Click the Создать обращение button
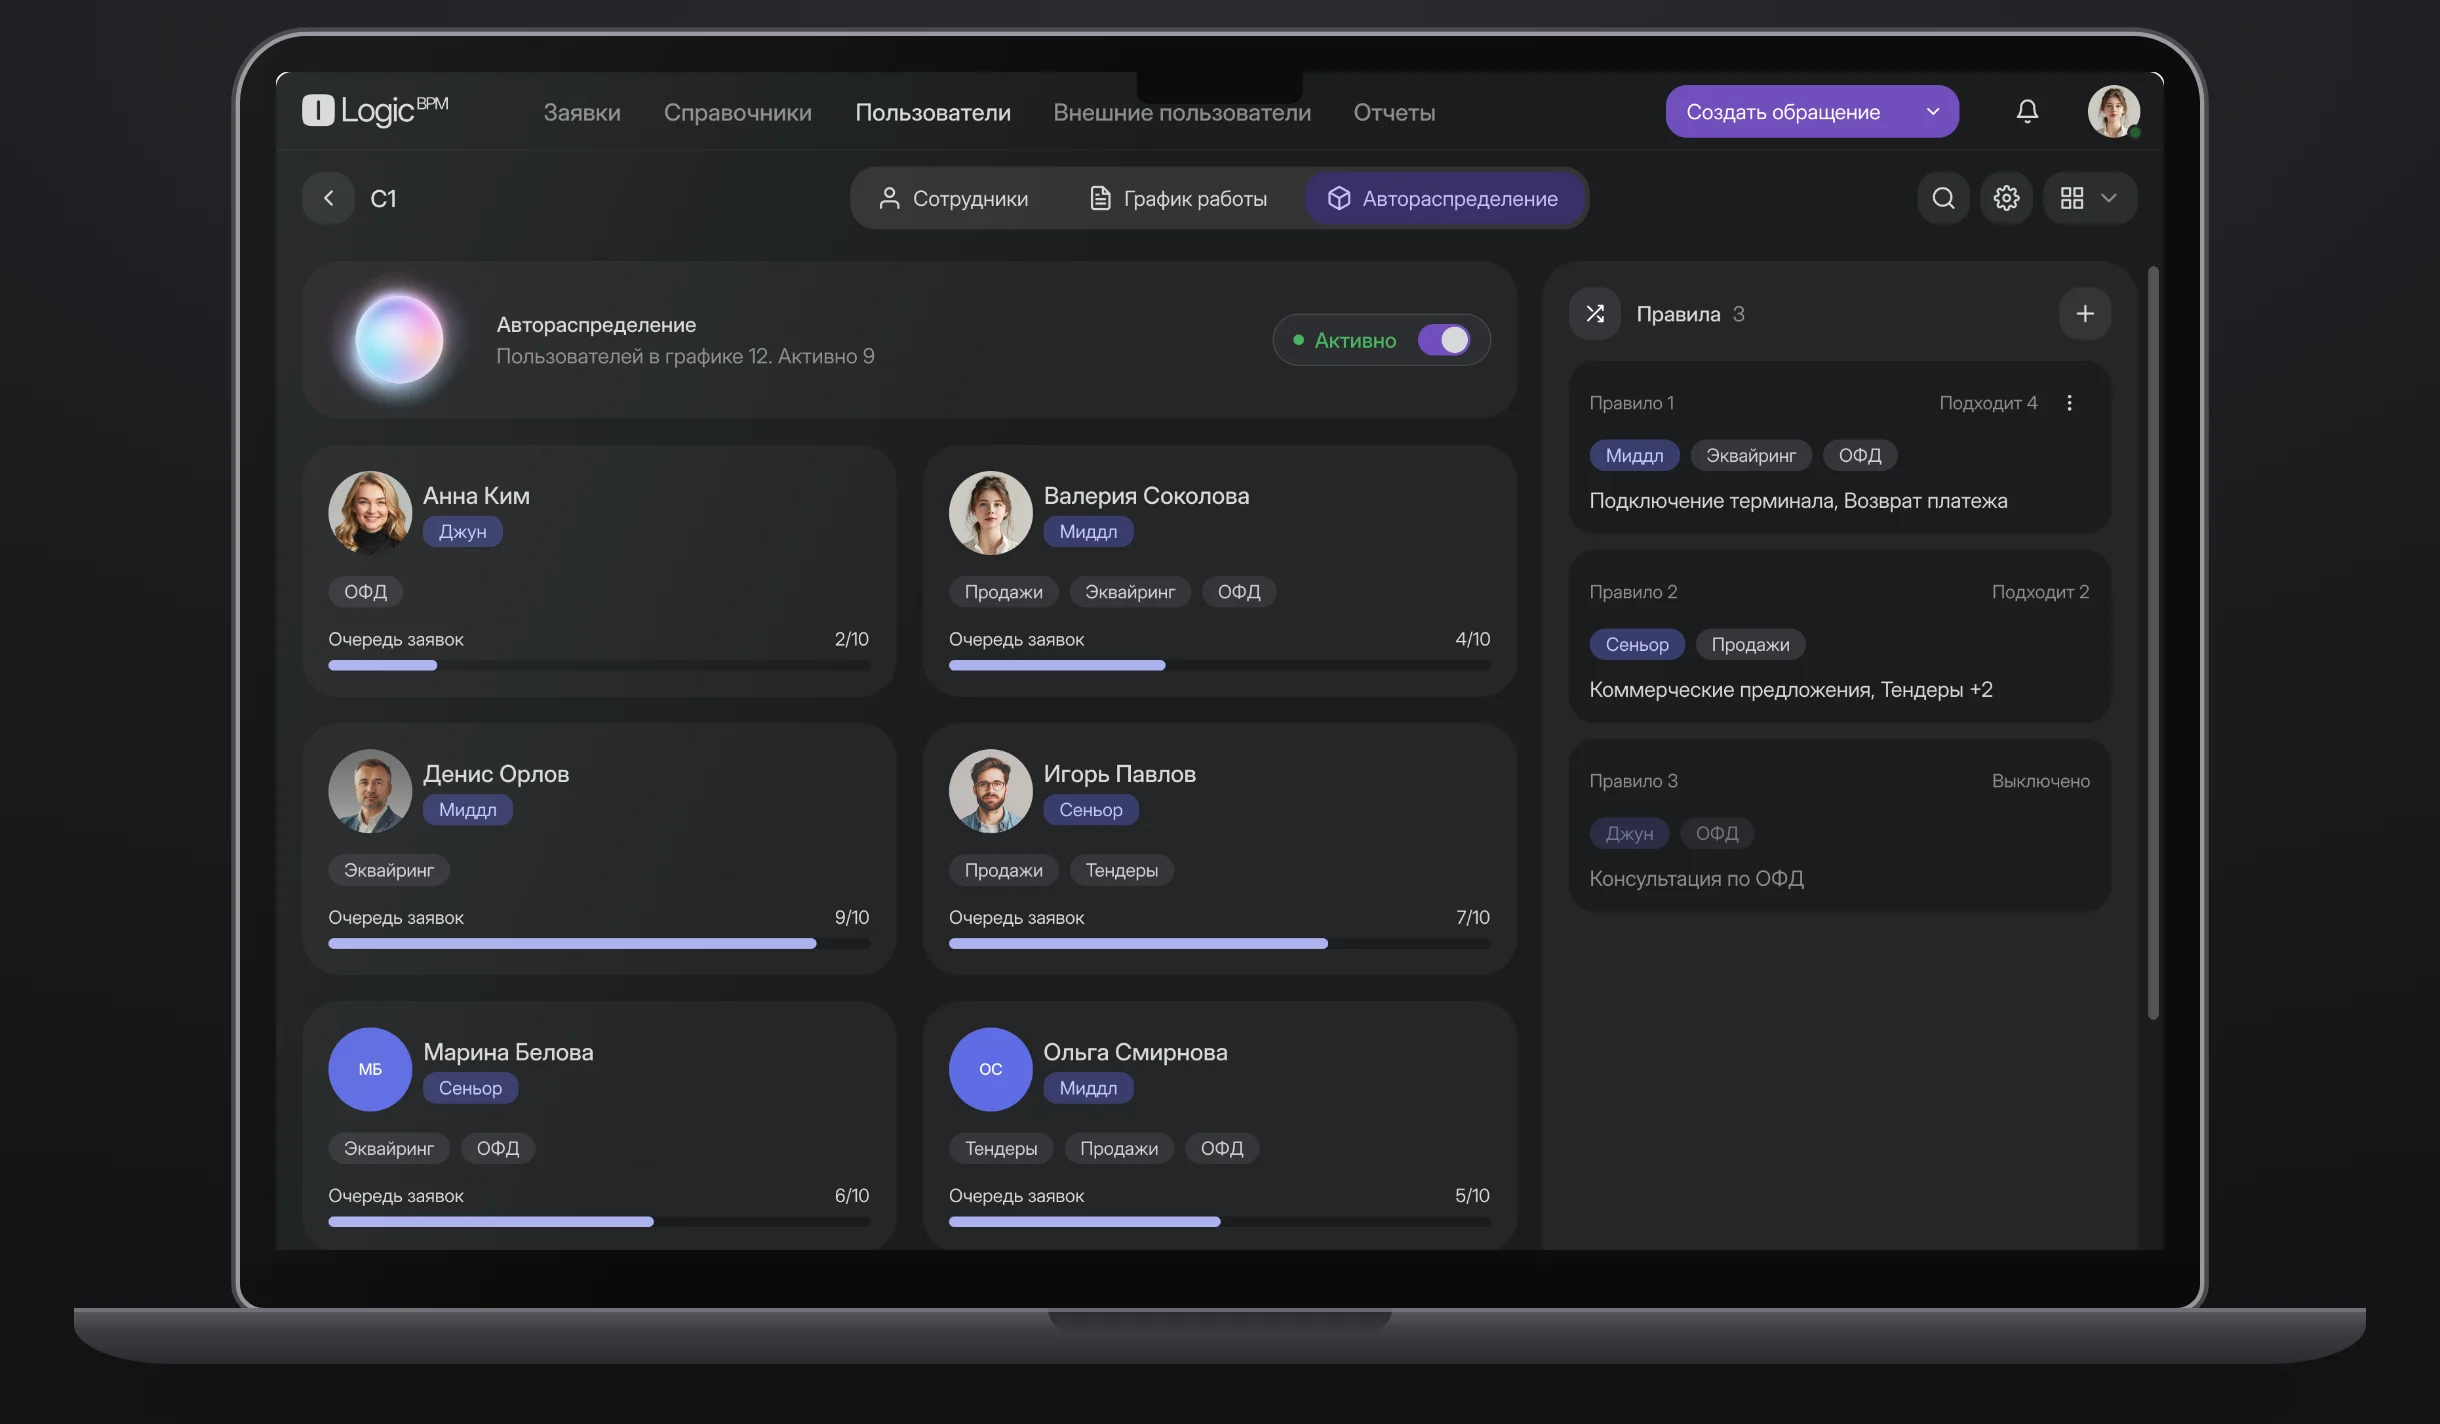The width and height of the screenshot is (2440, 1424). (x=1783, y=111)
